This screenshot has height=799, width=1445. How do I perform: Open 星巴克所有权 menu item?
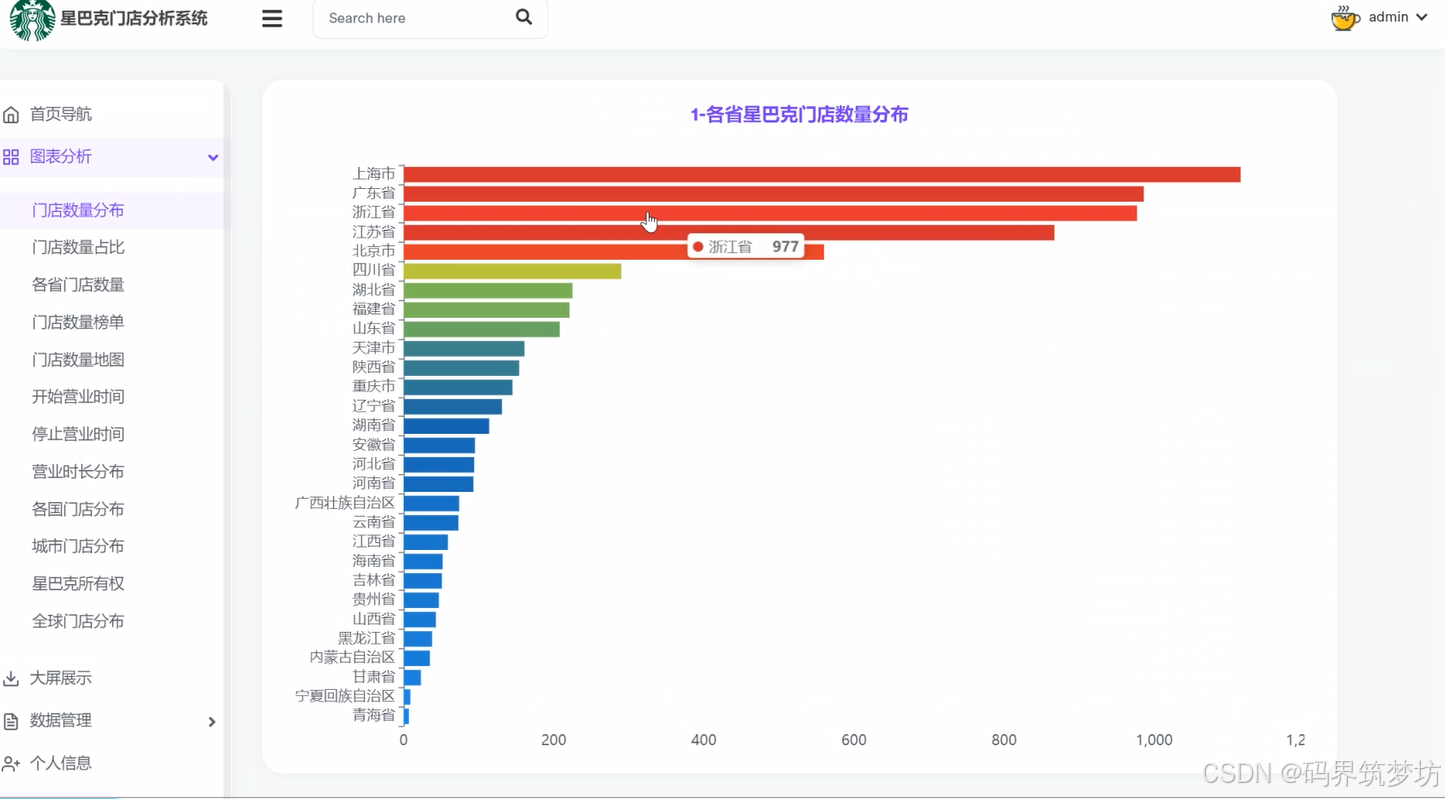(78, 584)
